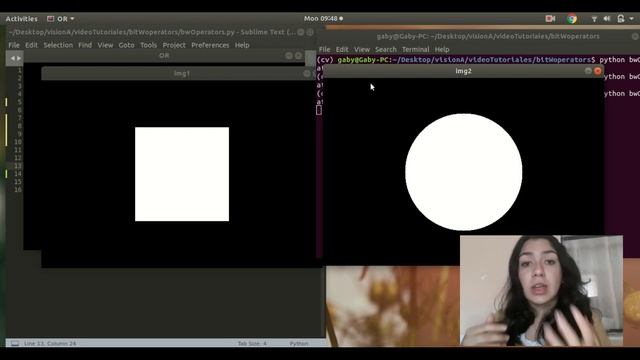Open the terminal Edit menu
The width and height of the screenshot is (640, 360).
click(342, 49)
